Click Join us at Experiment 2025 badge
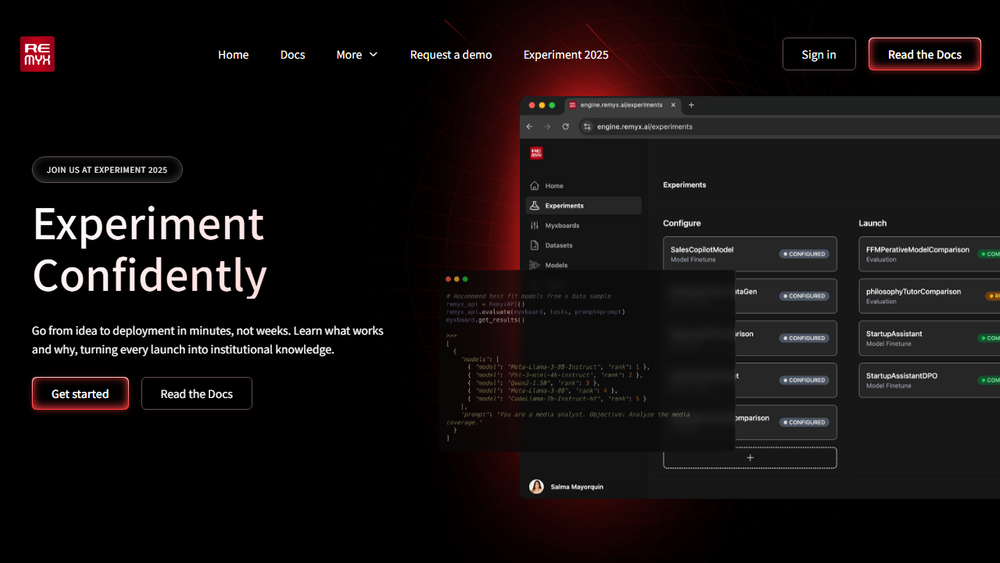The height and width of the screenshot is (563, 1000). (x=107, y=170)
